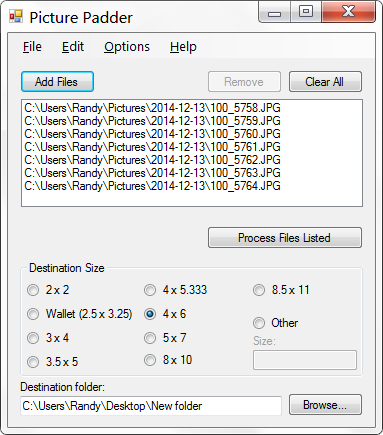The width and height of the screenshot is (383, 435).
Task: Select the 3 x 4 destination size
Action: 33,338
